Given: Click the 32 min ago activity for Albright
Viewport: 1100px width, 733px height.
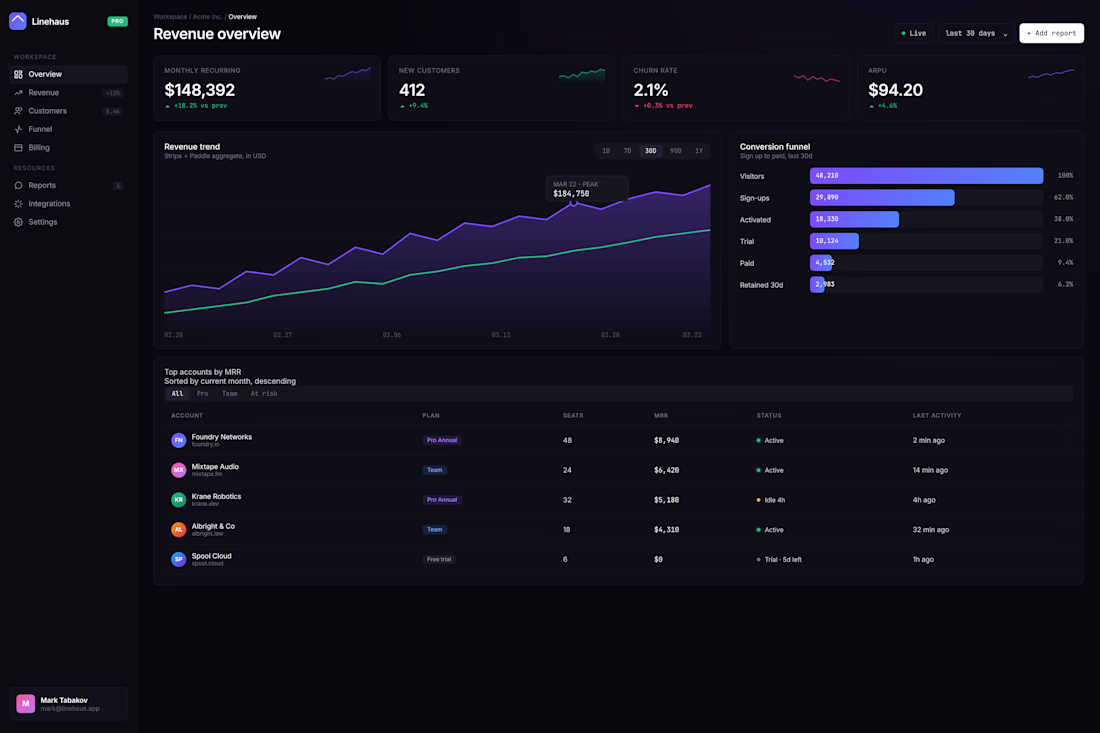Looking at the screenshot, I should pos(930,530).
